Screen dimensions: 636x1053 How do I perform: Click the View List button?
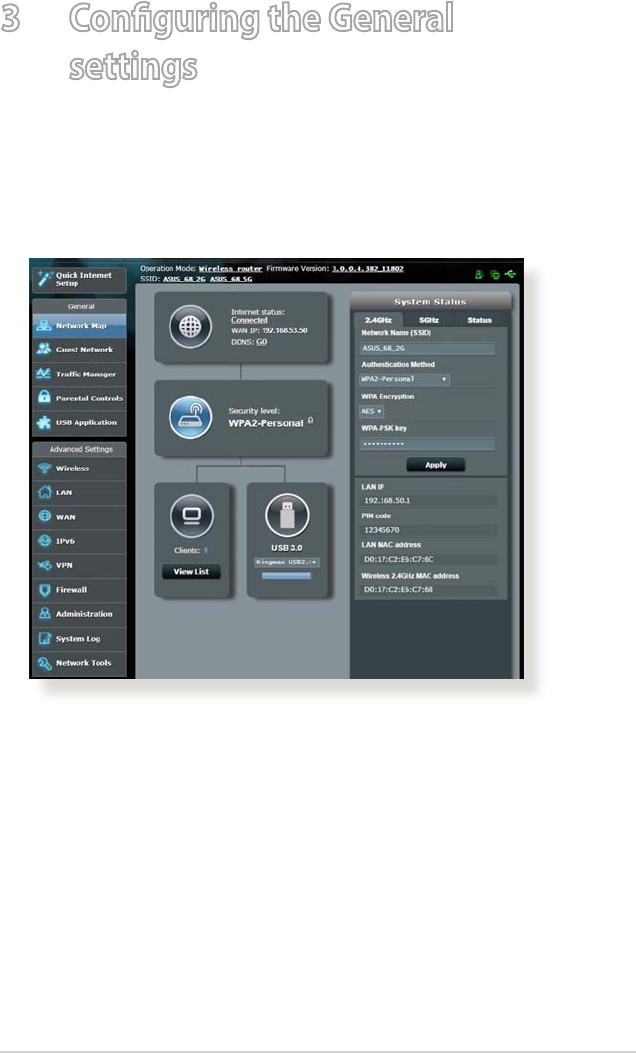[x=191, y=571]
